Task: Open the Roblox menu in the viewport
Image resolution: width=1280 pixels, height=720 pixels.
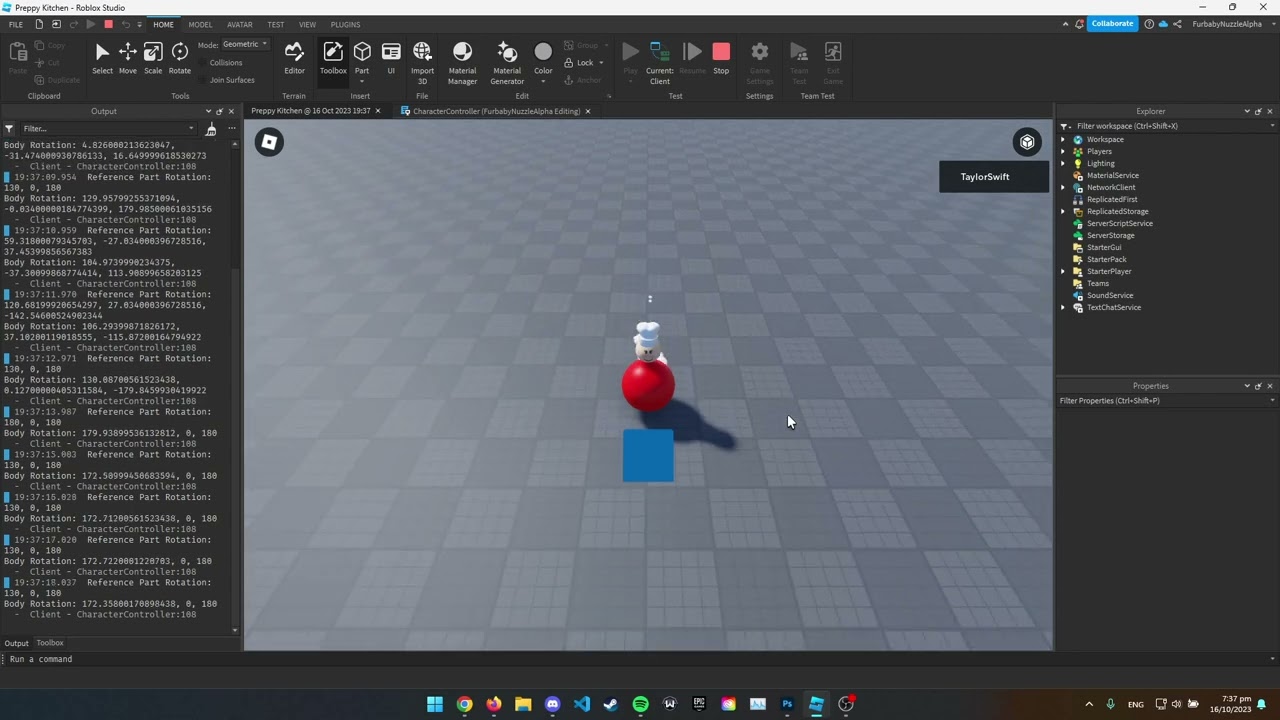Action: pos(269,142)
